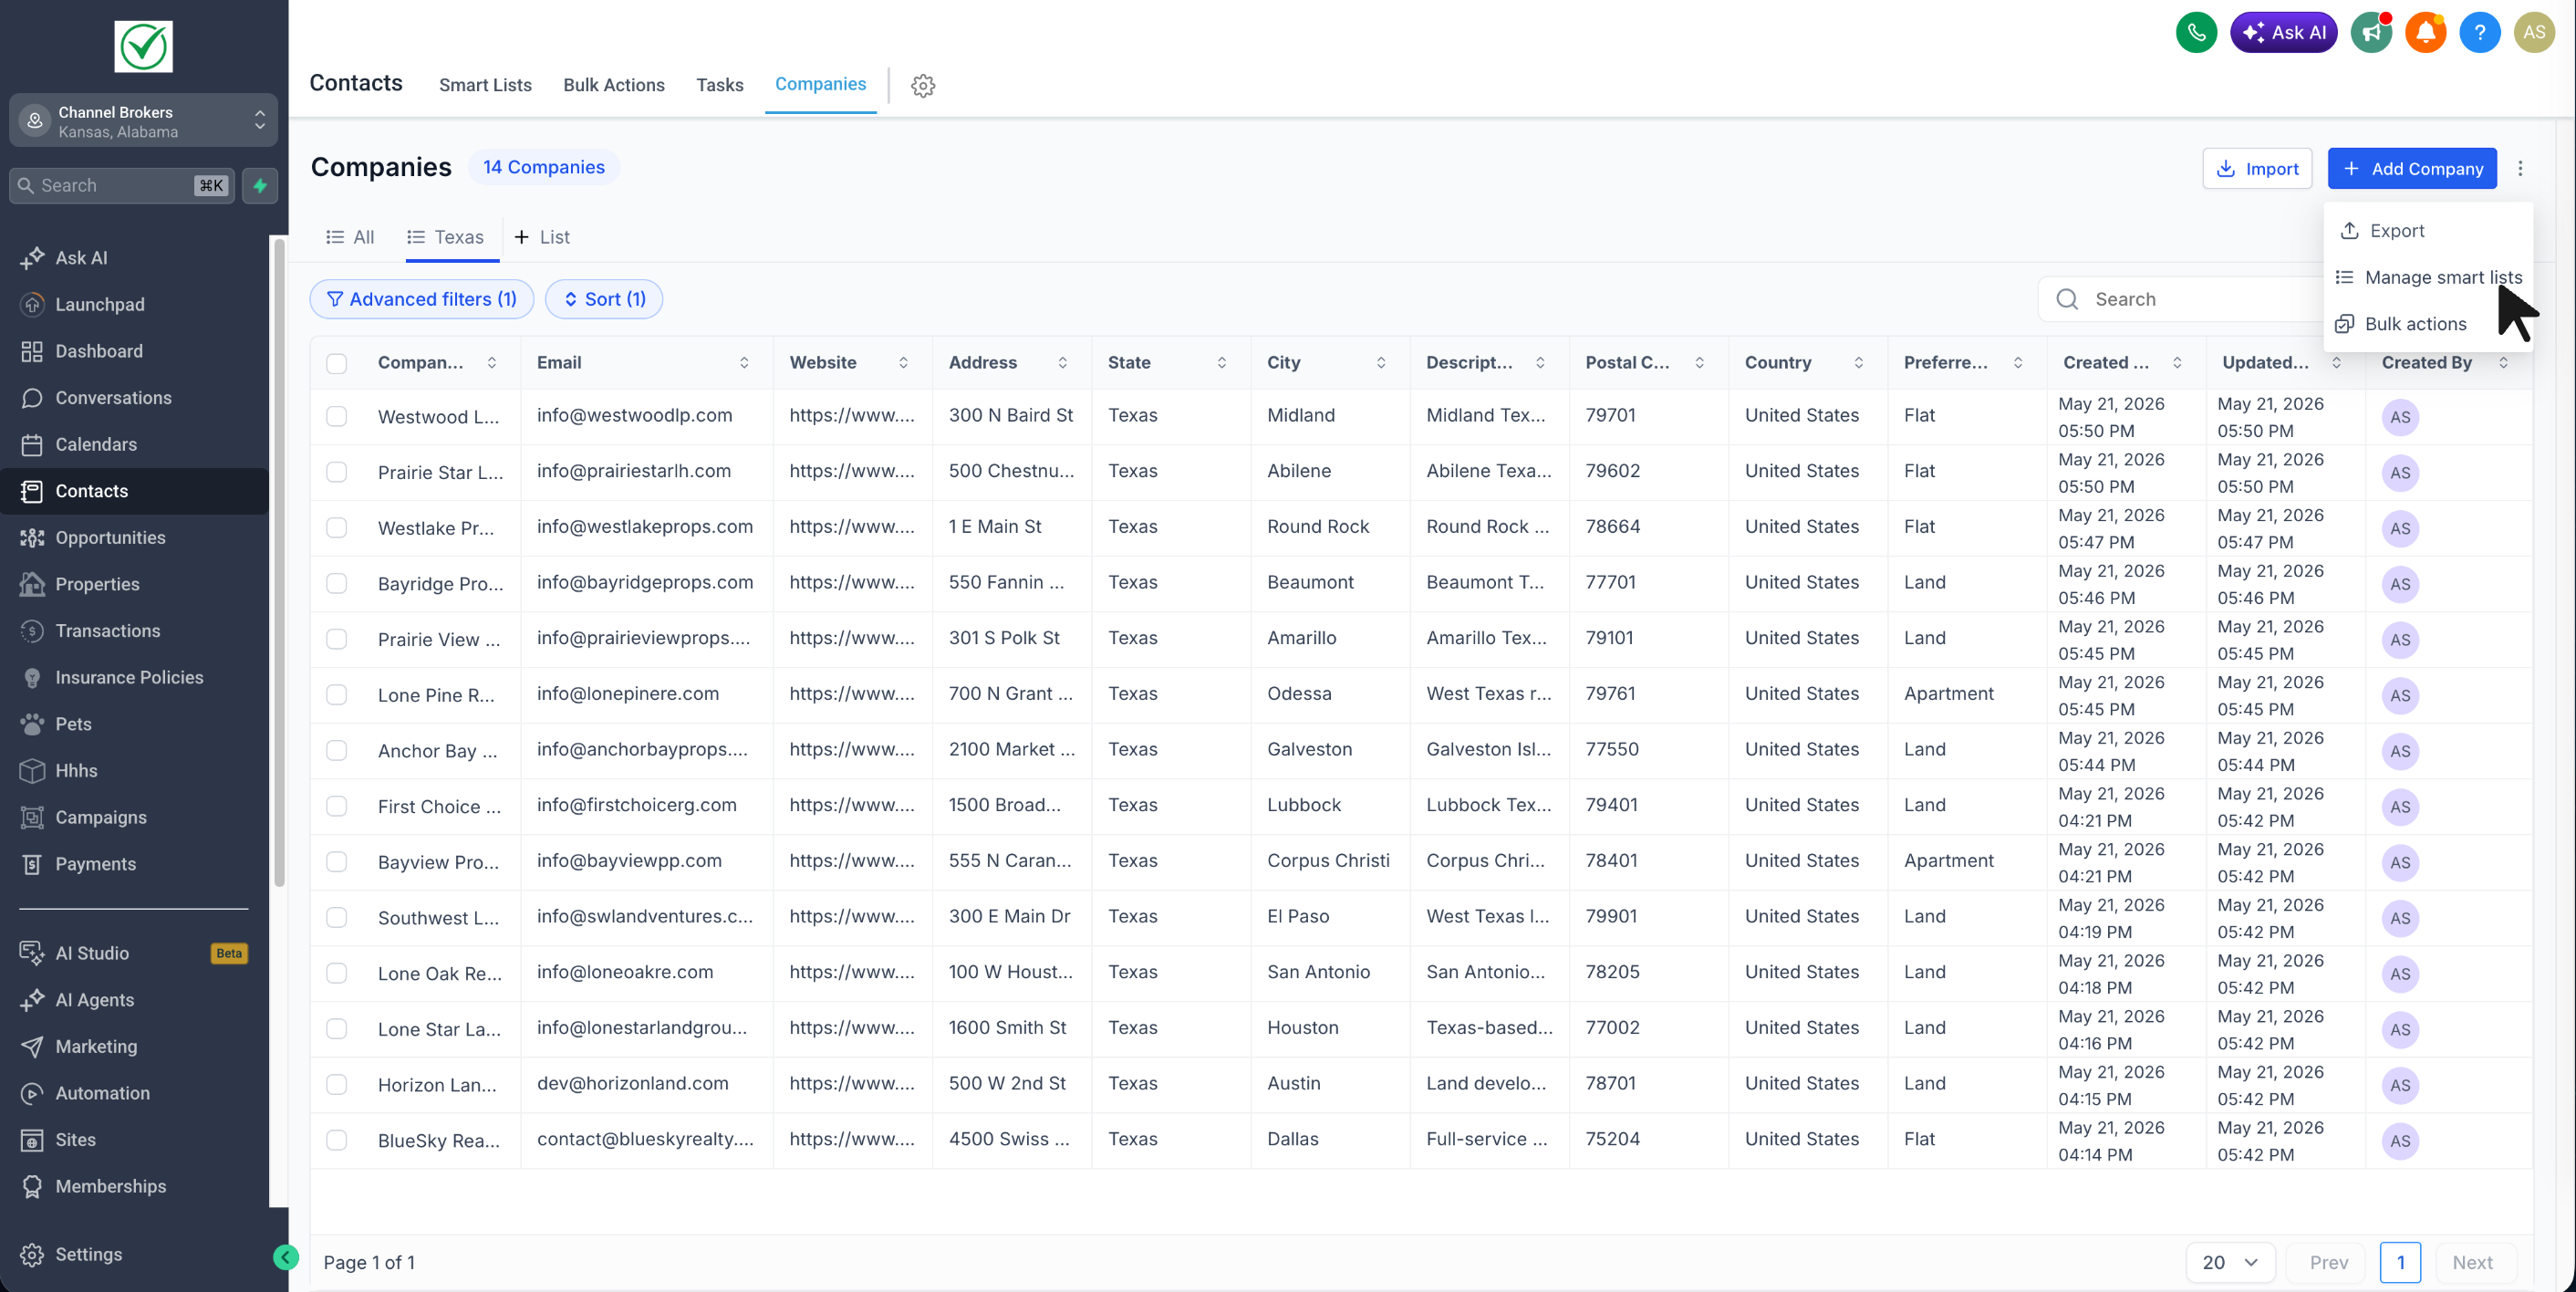Sort by the Email column
This screenshot has height=1292, width=2576.
pyautogui.click(x=744, y=363)
